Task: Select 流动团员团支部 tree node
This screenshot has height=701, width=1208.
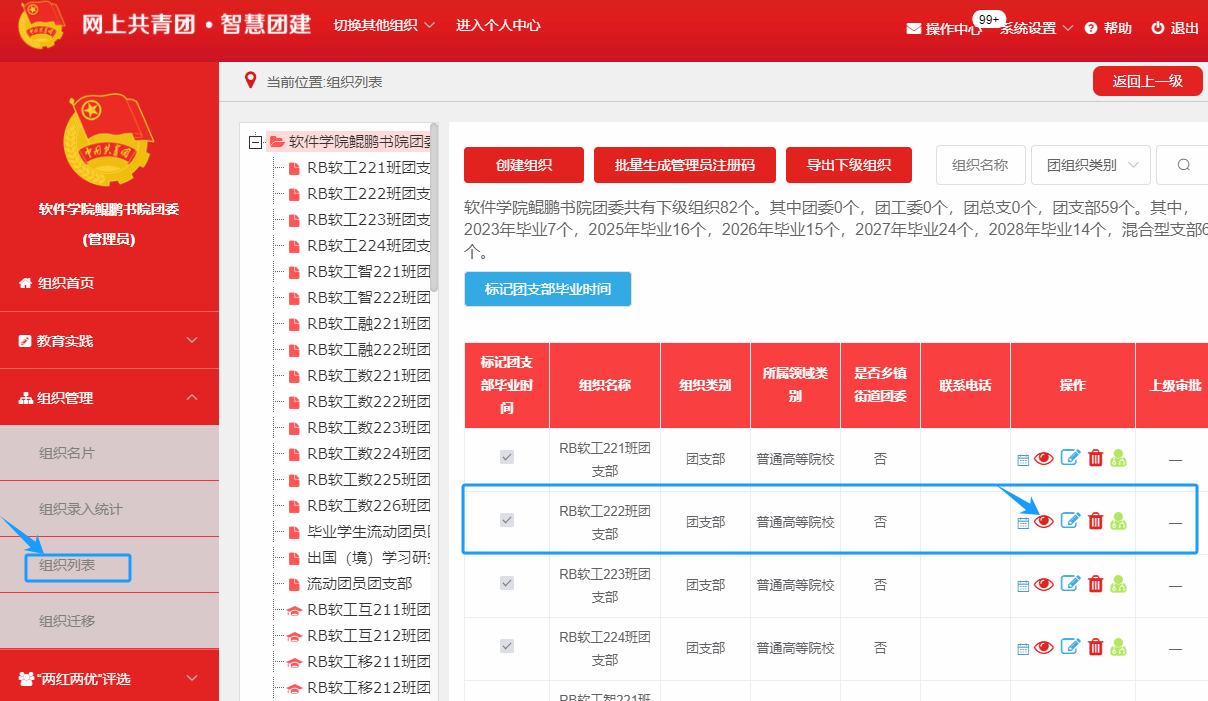Action: [359, 583]
